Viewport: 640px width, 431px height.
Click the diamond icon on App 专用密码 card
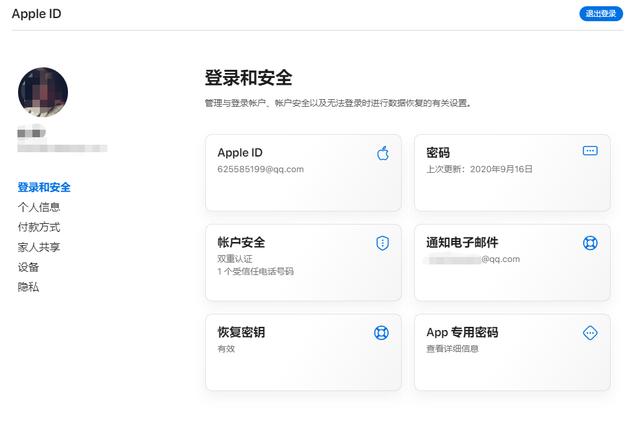pos(590,333)
